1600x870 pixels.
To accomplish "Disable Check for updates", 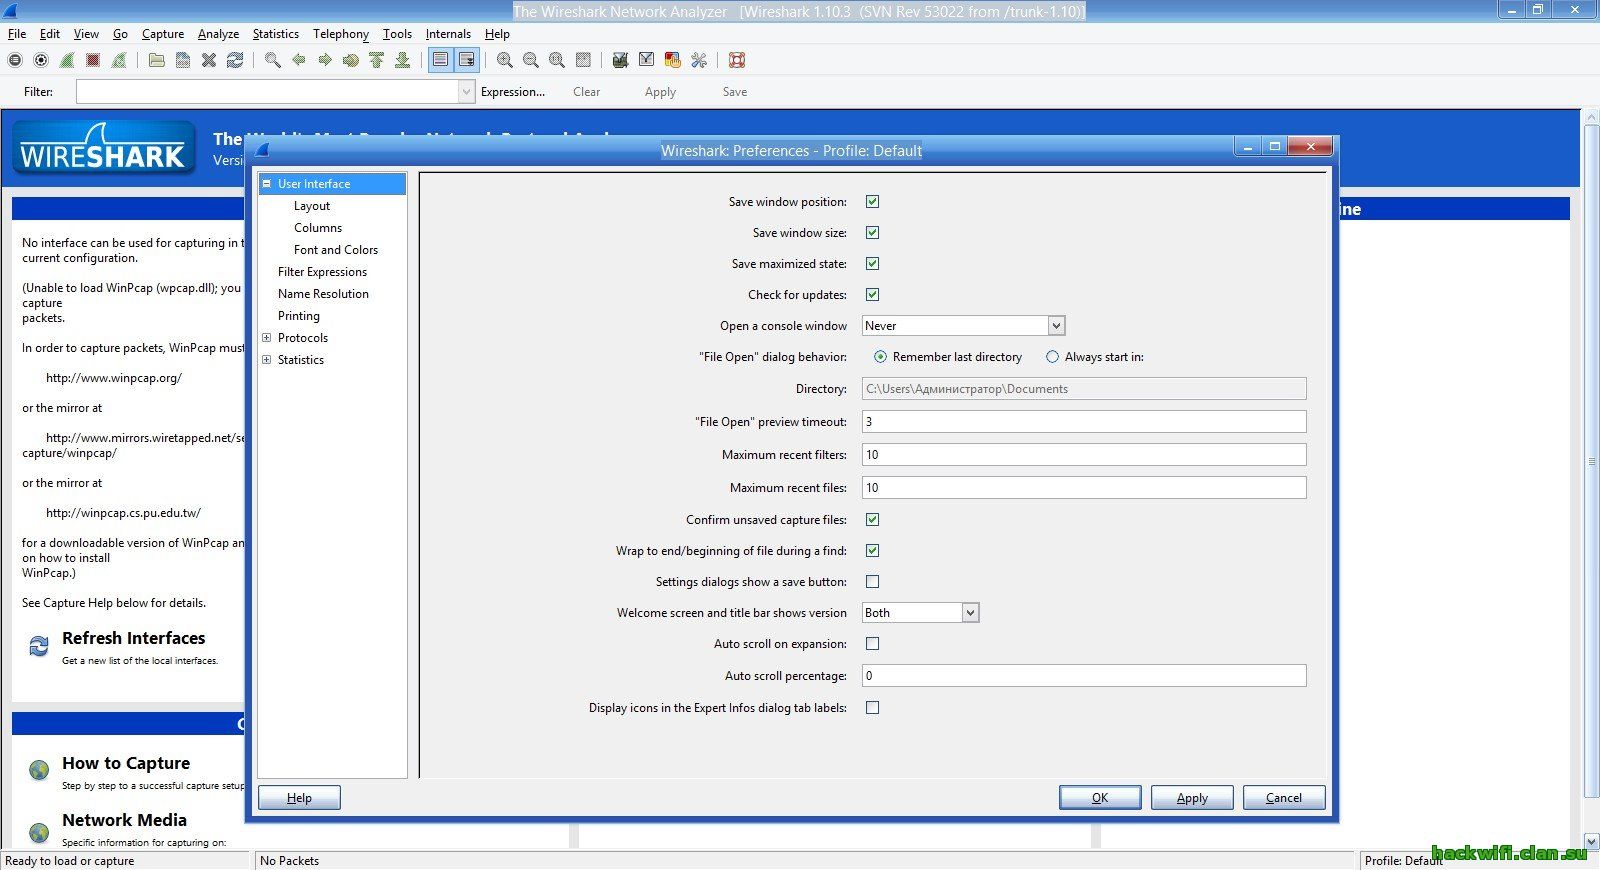I will (x=872, y=295).
